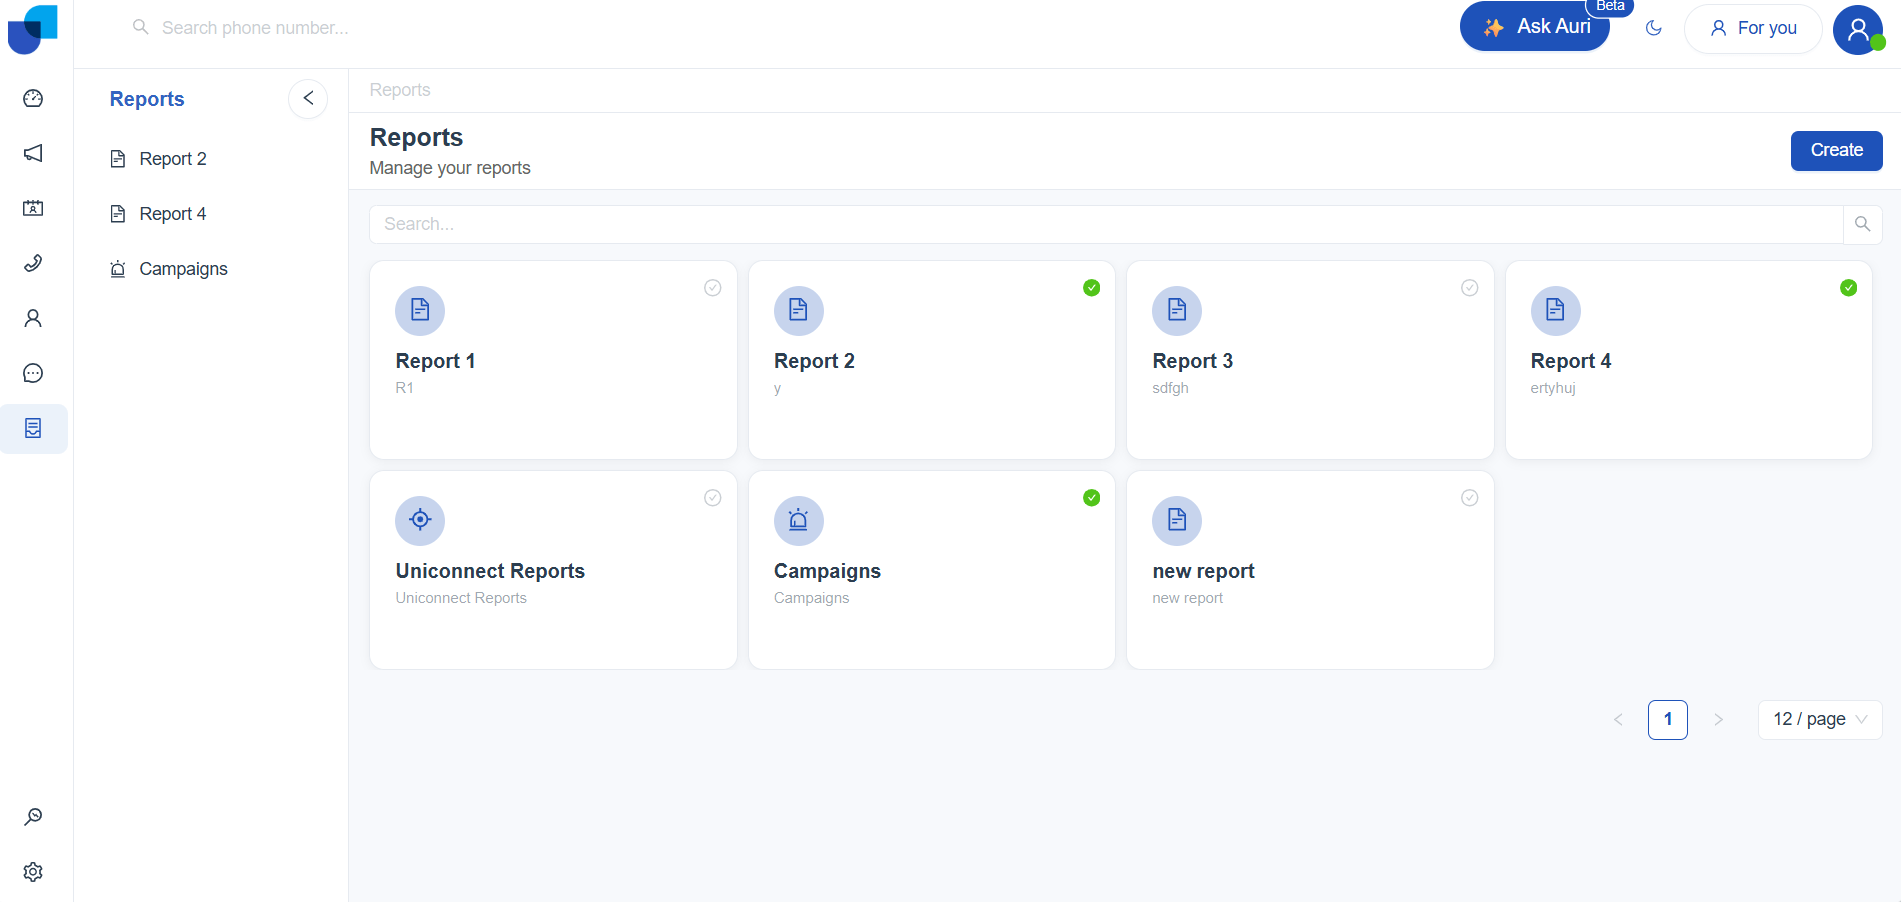The image size is (1901, 902).
Task: Click the user profile avatar
Action: tap(1857, 29)
